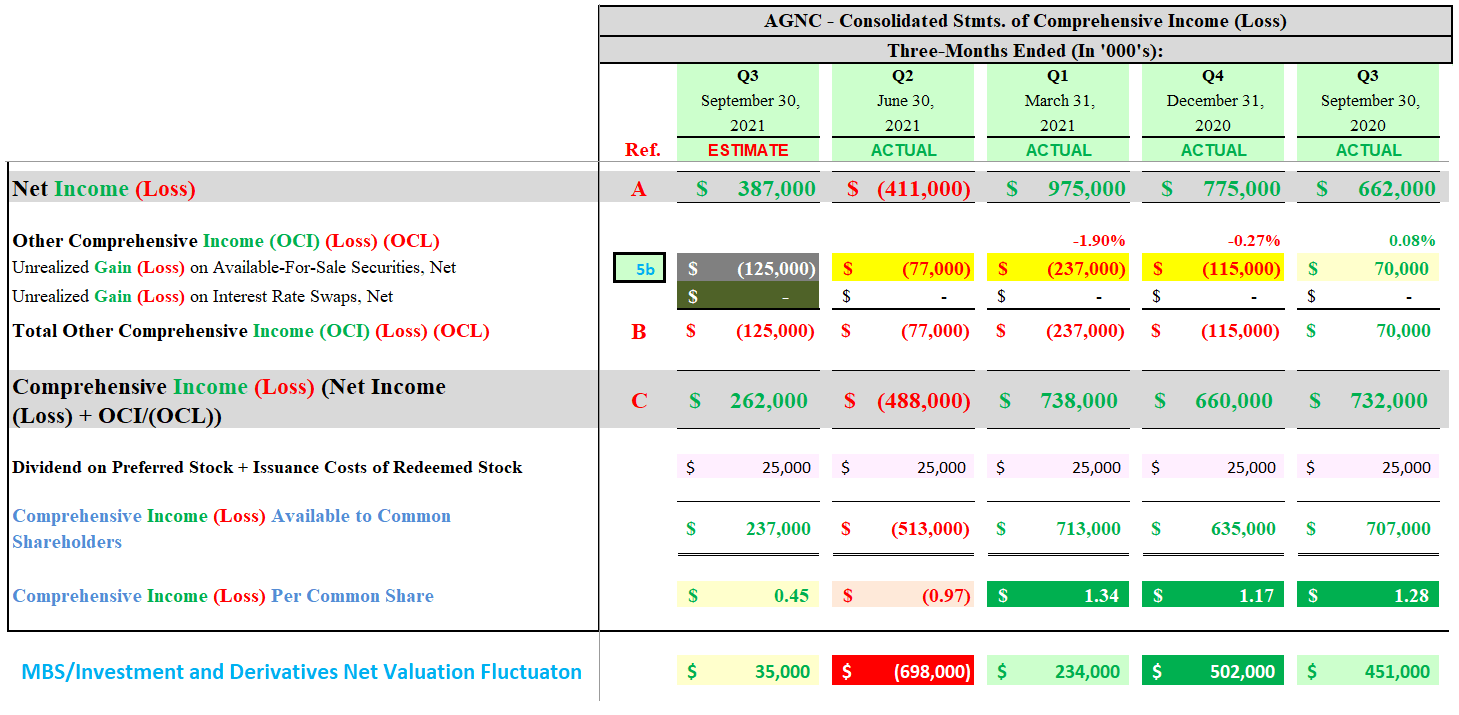This screenshot has height=715, width=1459.
Task: Select the outlined 5b reference cell
Action: click(639, 268)
